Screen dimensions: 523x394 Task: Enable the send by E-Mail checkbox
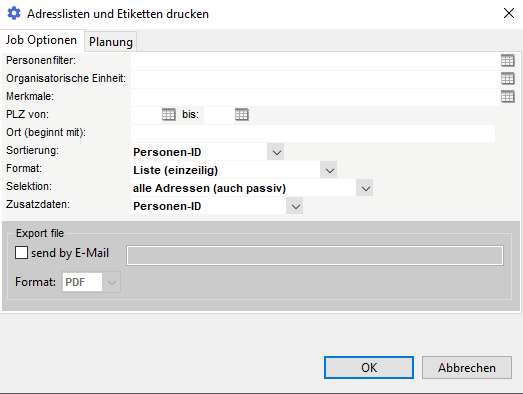pos(21,253)
